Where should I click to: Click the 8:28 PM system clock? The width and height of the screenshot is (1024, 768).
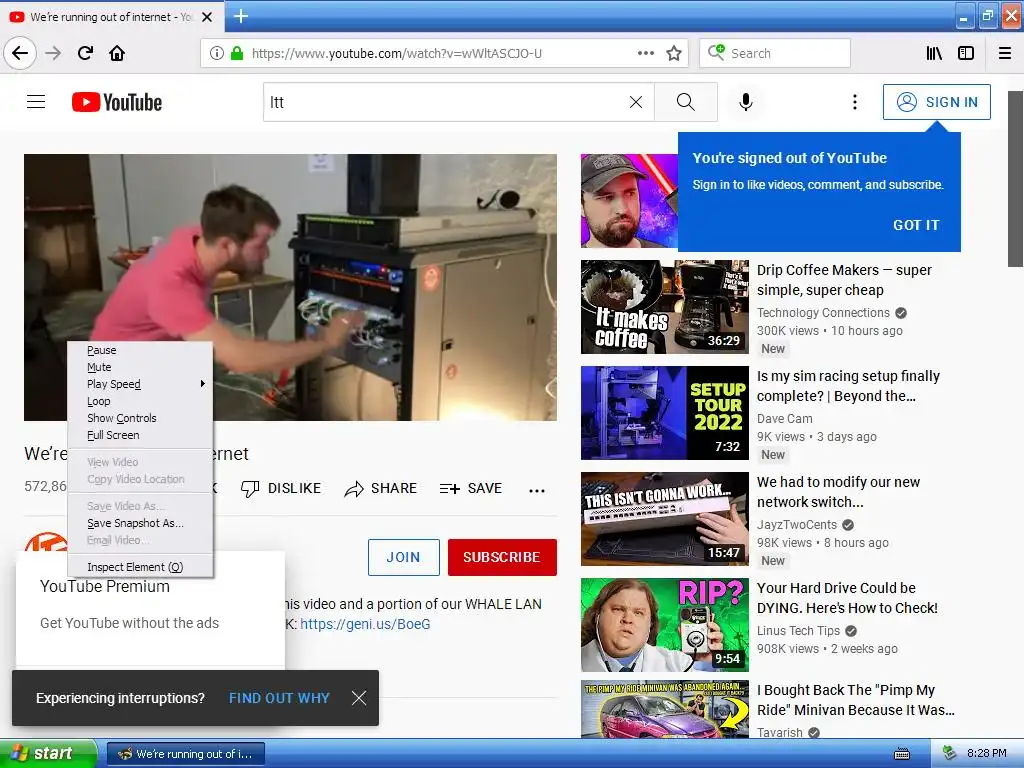pyautogui.click(x=986, y=753)
